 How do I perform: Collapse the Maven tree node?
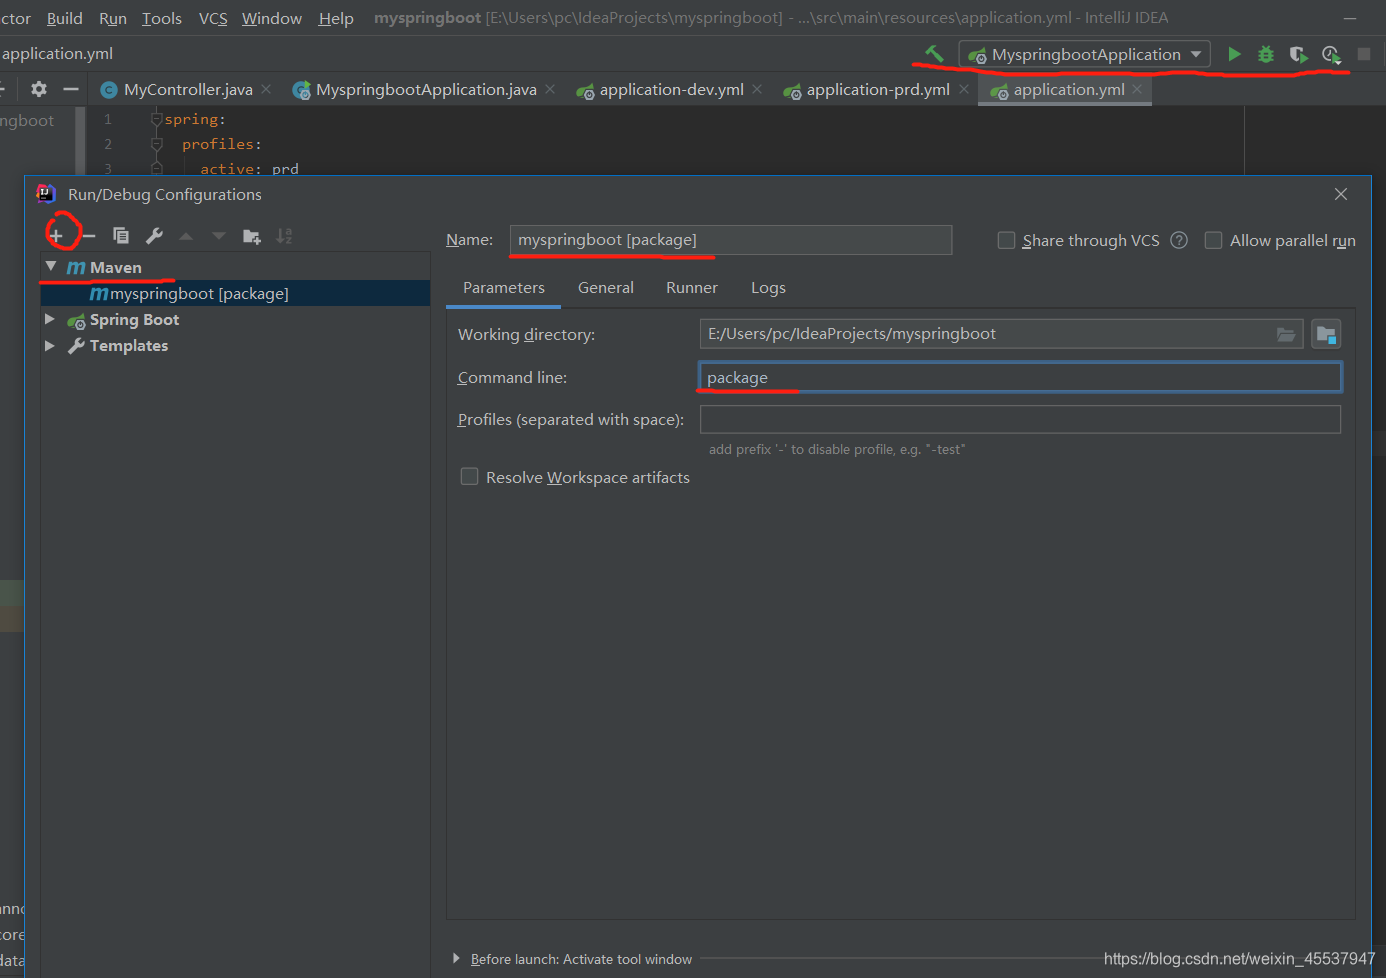click(51, 267)
